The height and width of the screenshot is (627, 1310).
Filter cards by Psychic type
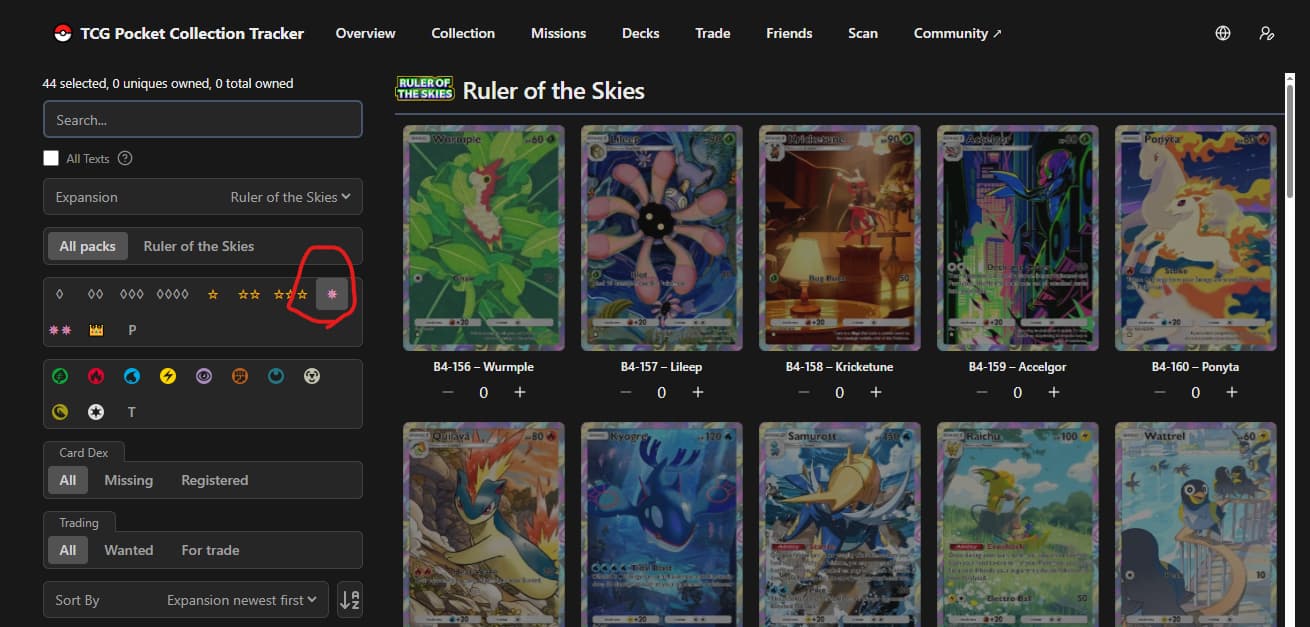click(x=204, y=376)
